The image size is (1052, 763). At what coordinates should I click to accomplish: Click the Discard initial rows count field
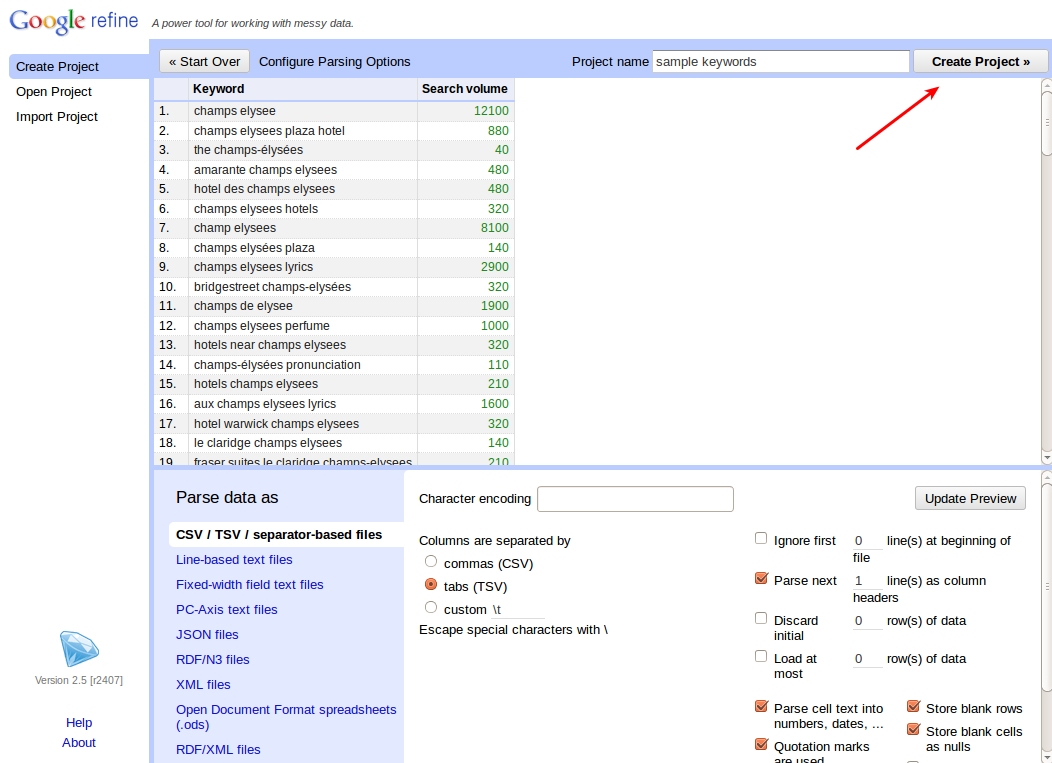[x=867, y=621]
